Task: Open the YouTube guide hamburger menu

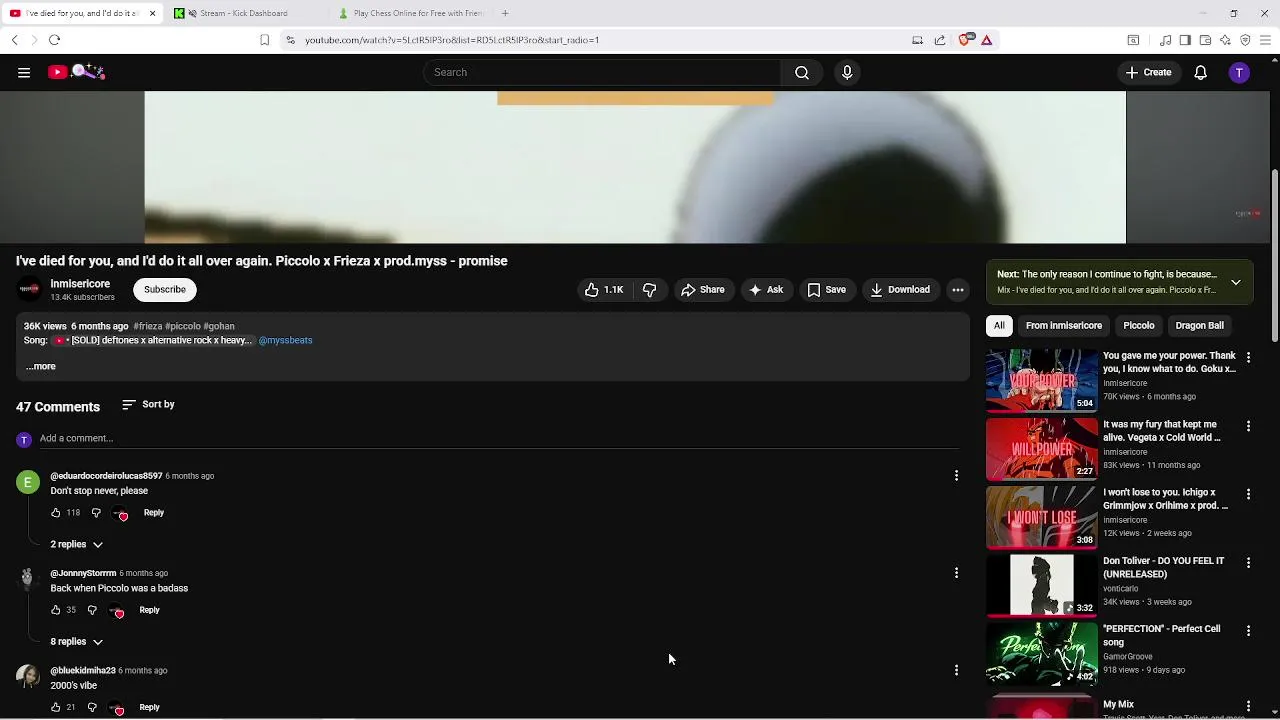Action: (x=24, y=72)
